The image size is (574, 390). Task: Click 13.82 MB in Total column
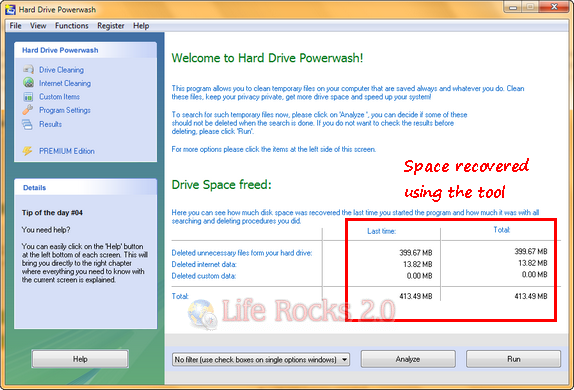coord(533,263)
